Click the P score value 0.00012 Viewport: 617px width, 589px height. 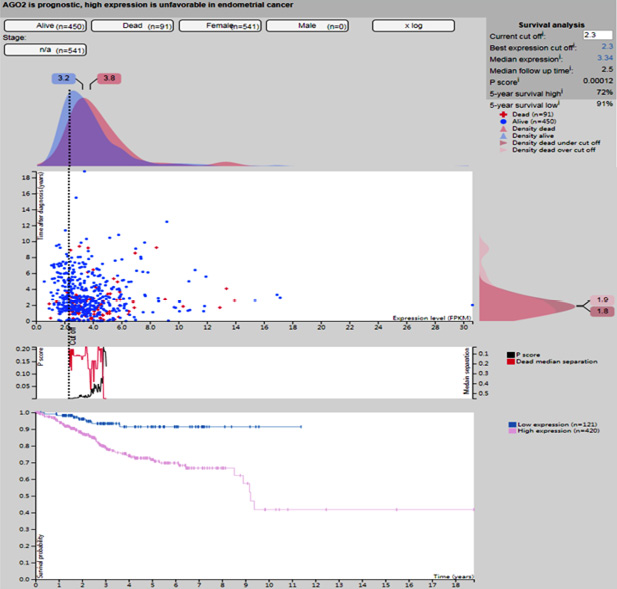pos(598,81)
